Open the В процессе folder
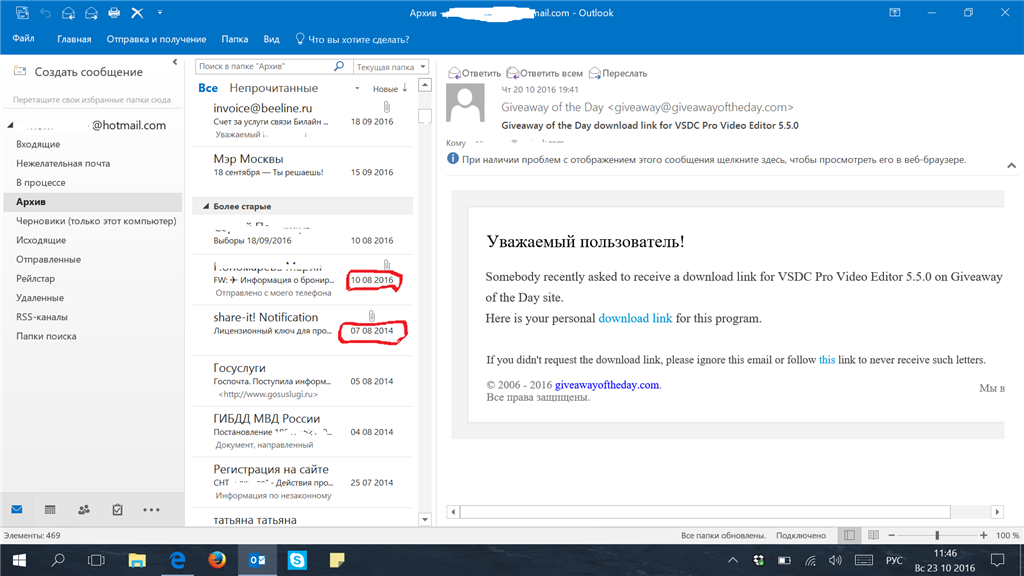The width and height of the screenshot is (1024, 576). click(40, 182)
